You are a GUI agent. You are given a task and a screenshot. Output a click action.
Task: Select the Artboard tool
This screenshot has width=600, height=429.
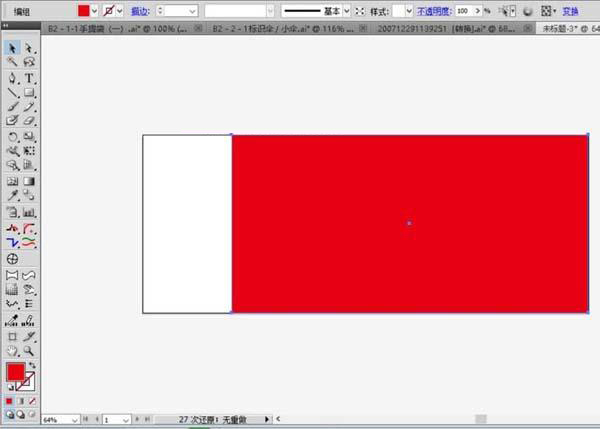[x=12, y=336]
